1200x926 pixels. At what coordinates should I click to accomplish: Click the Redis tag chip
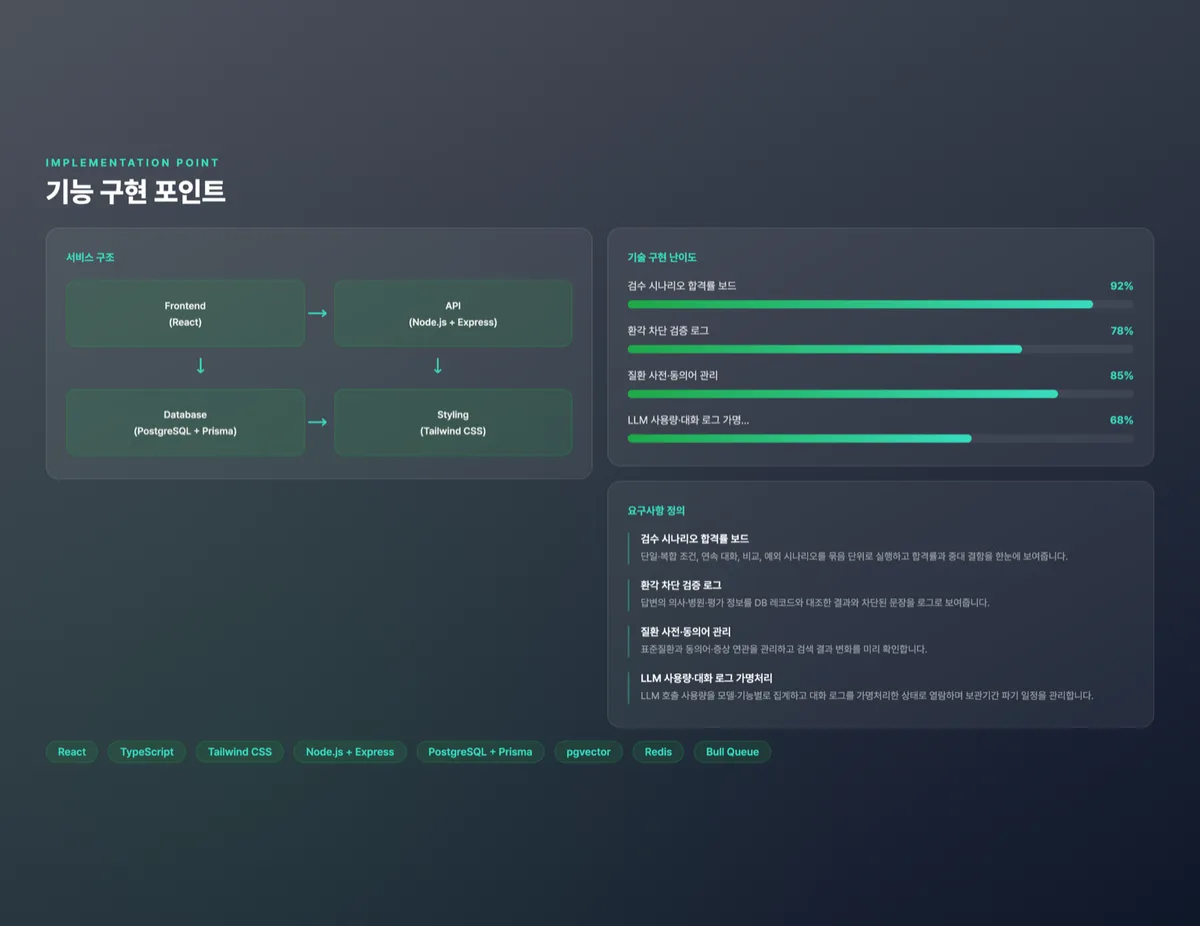(x=658, y=752)
